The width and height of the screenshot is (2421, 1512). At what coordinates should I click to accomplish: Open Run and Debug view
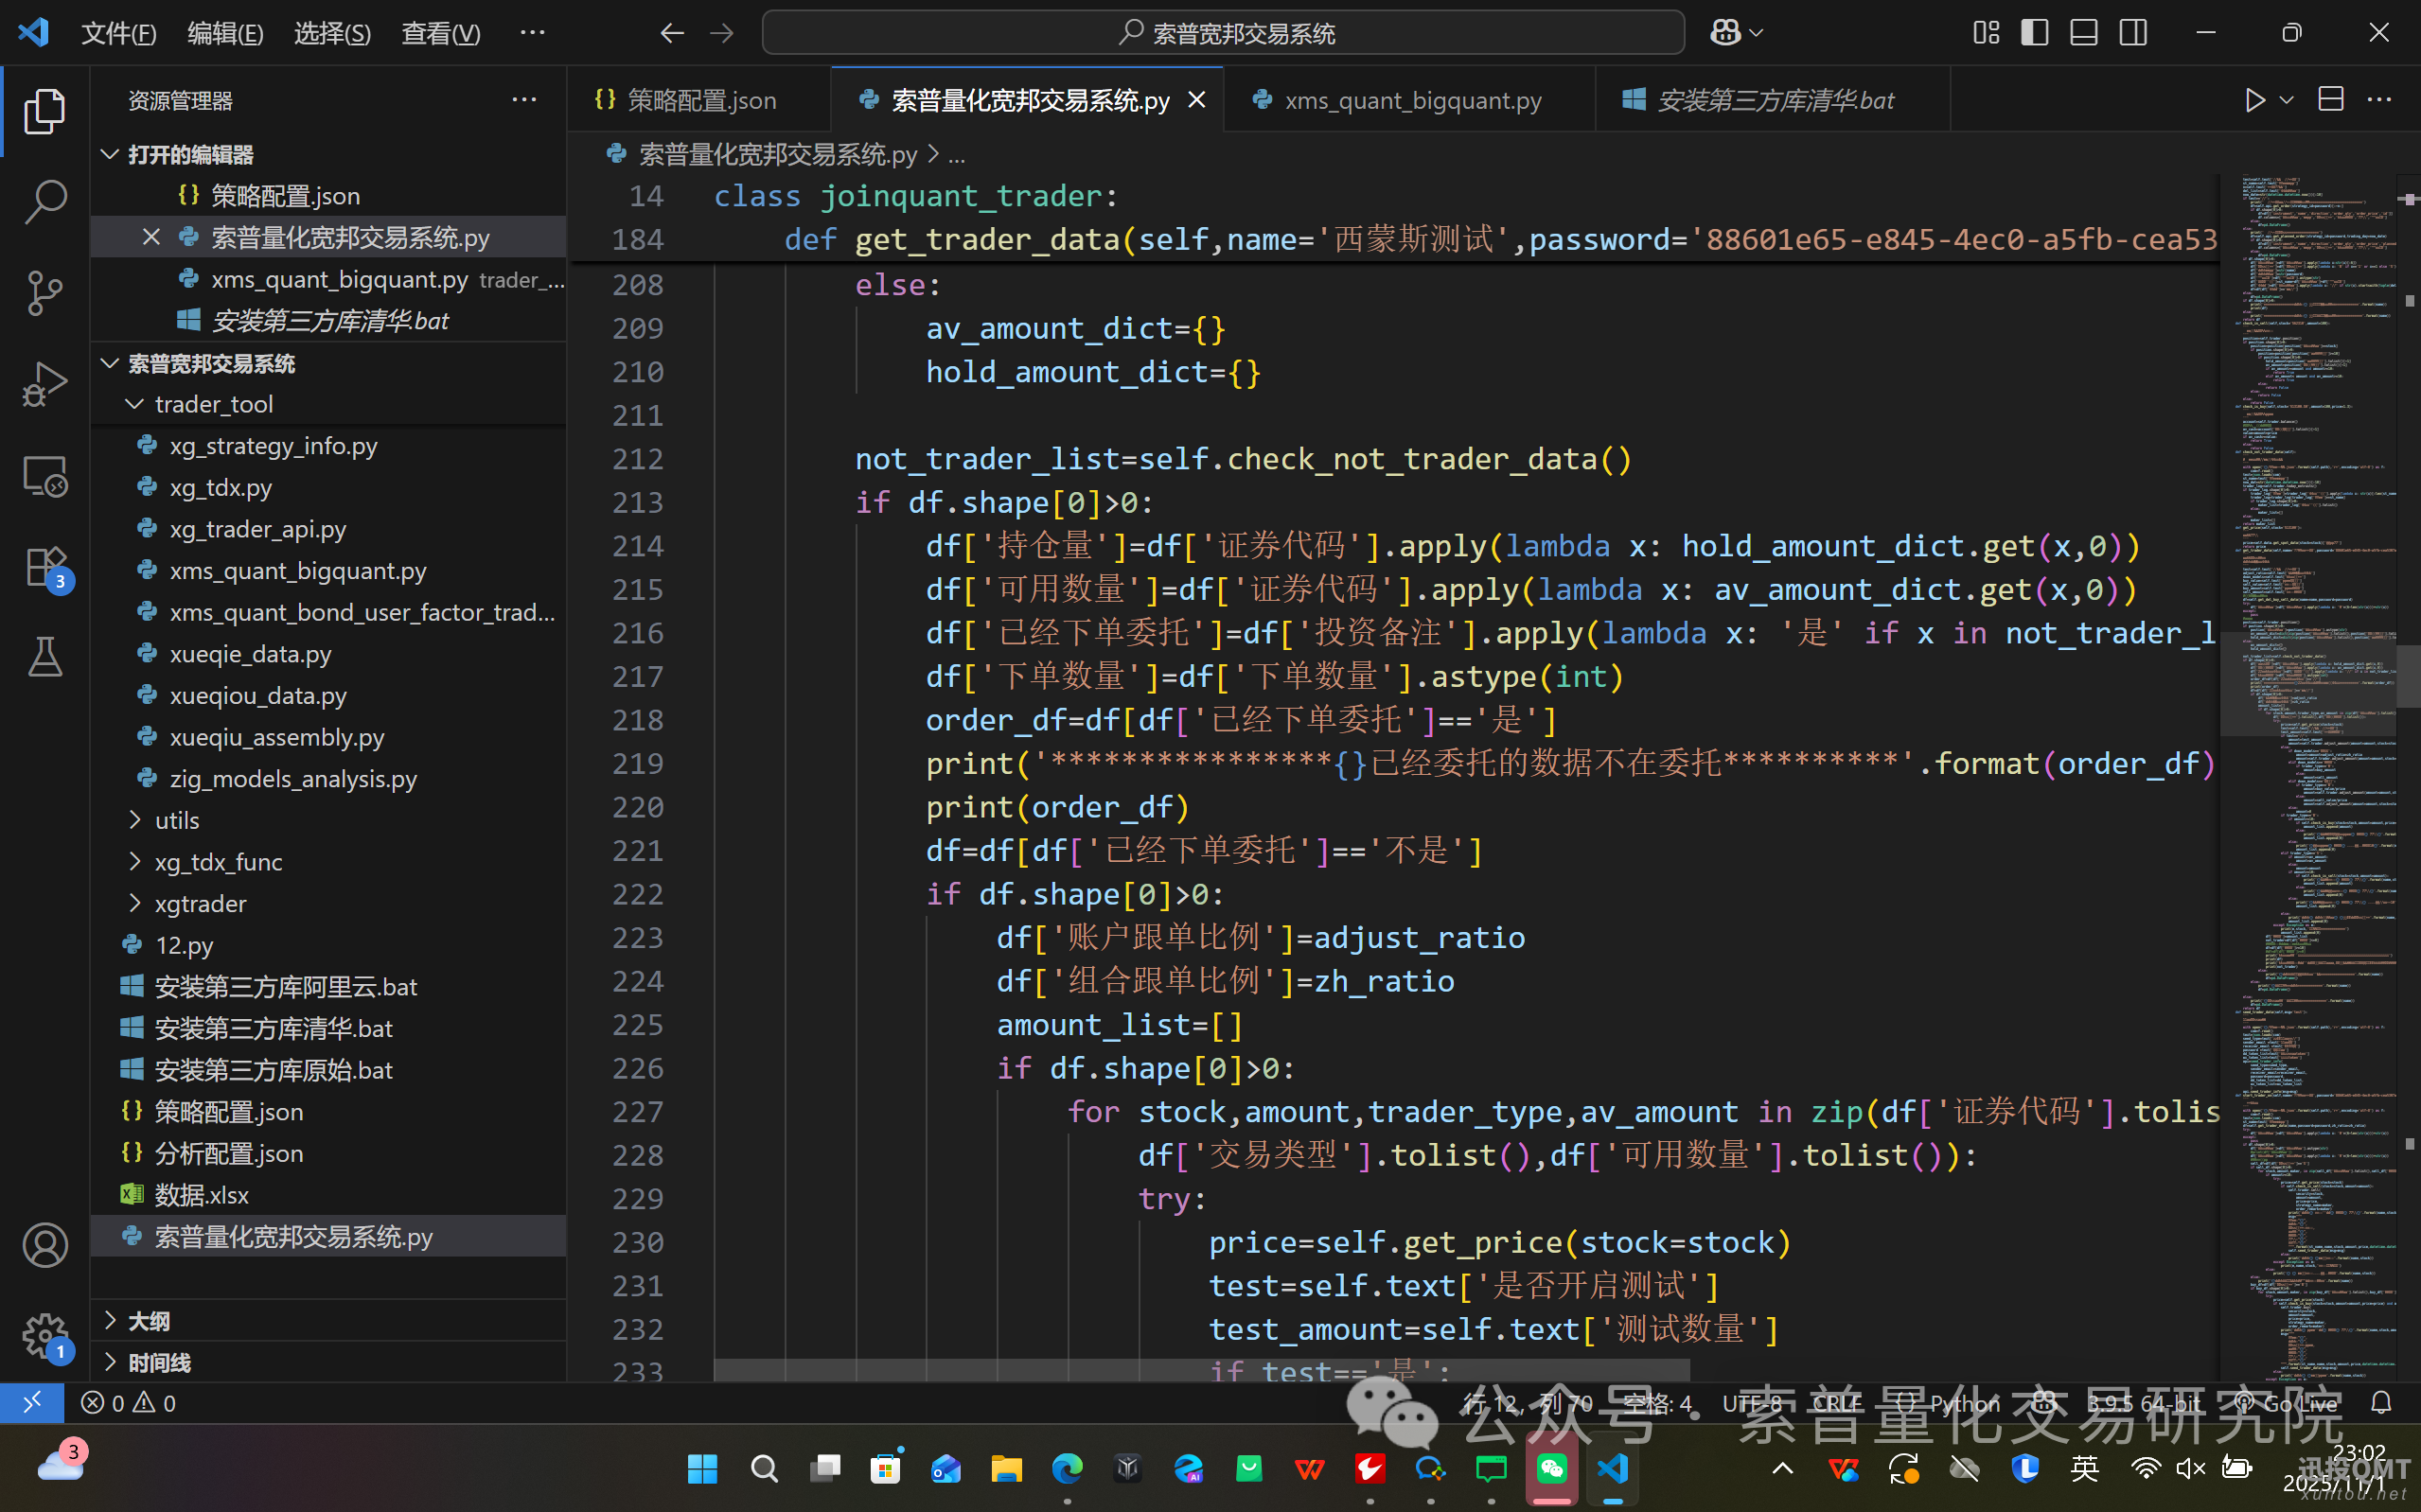(44, 384)
